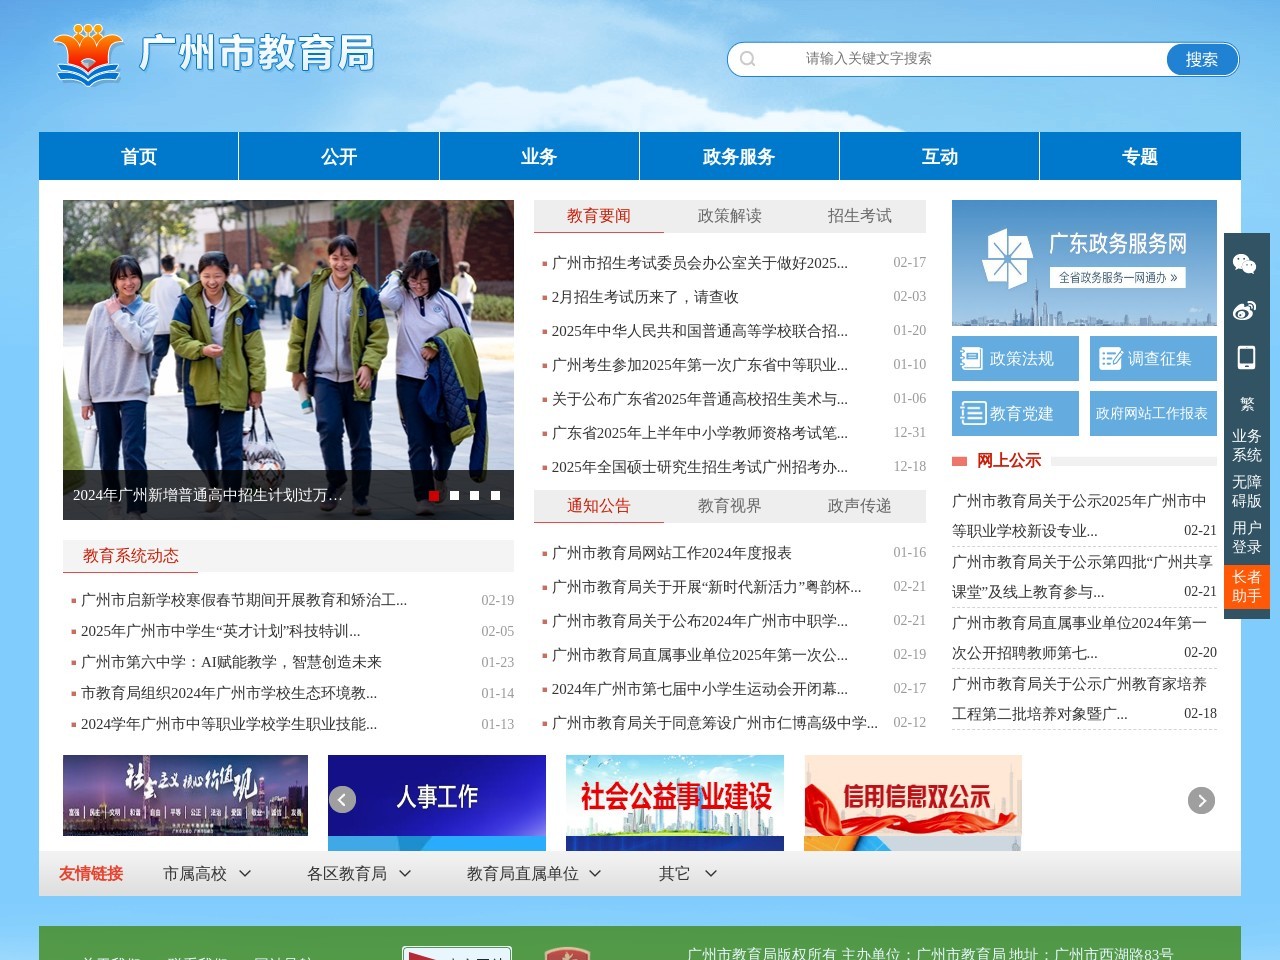This screenshot has width=1280, height=960.
Task: Open 教育系统动态 section heading
Action: (131, 556)
